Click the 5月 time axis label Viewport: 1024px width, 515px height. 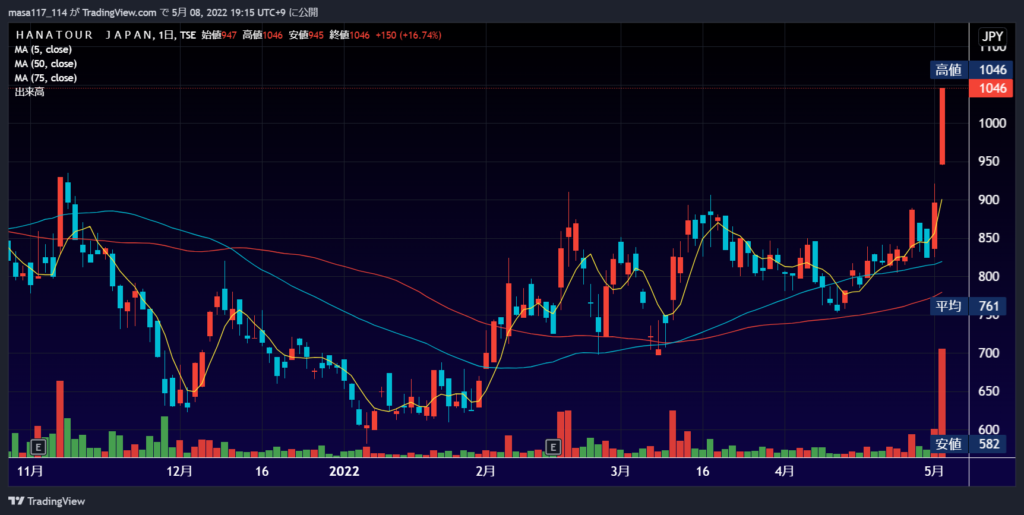(934, 471)
